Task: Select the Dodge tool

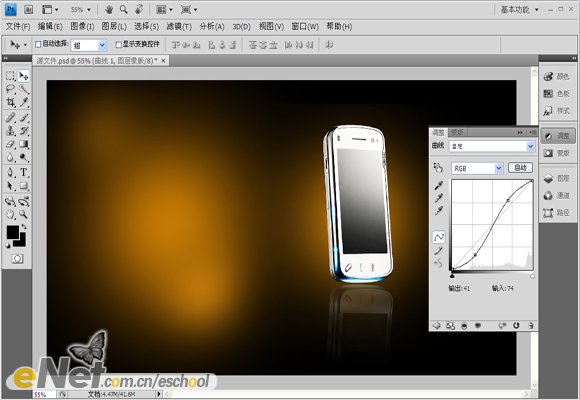Action: click(x=24, y=158)
